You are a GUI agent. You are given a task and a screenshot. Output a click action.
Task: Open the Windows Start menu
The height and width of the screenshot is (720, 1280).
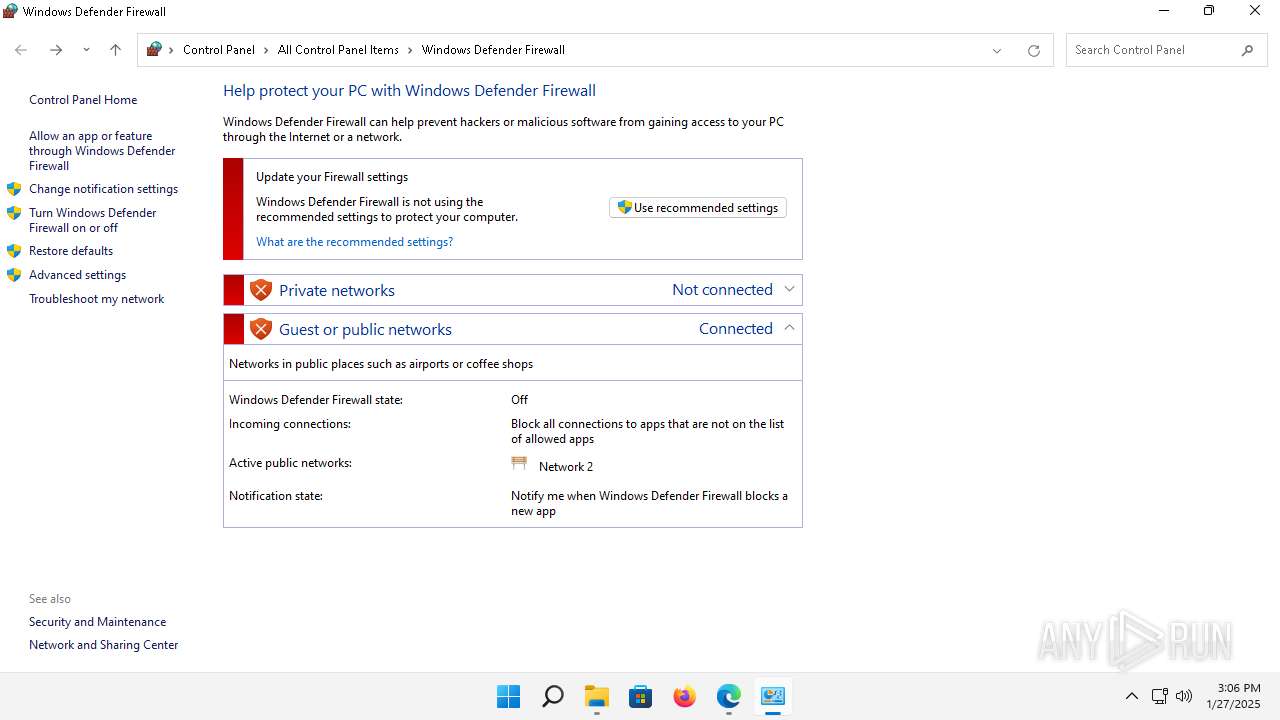click(x=509, y=696)
